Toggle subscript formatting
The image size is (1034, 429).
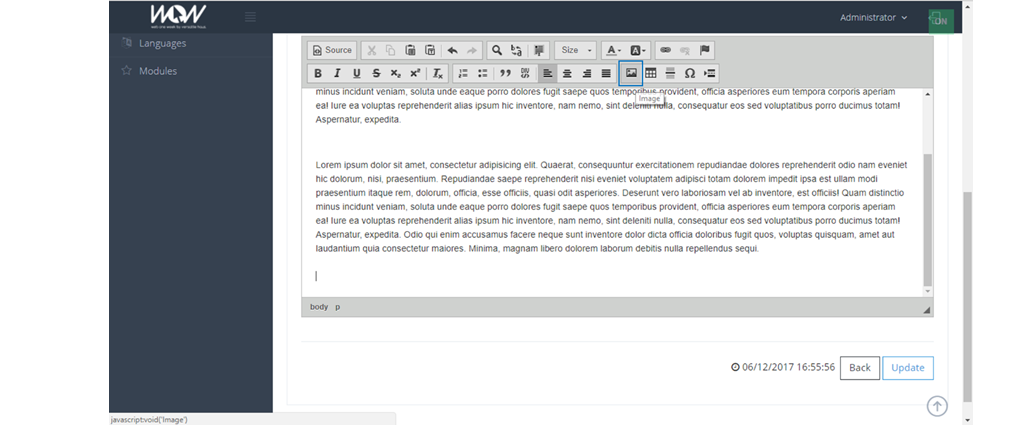[395, 73]
